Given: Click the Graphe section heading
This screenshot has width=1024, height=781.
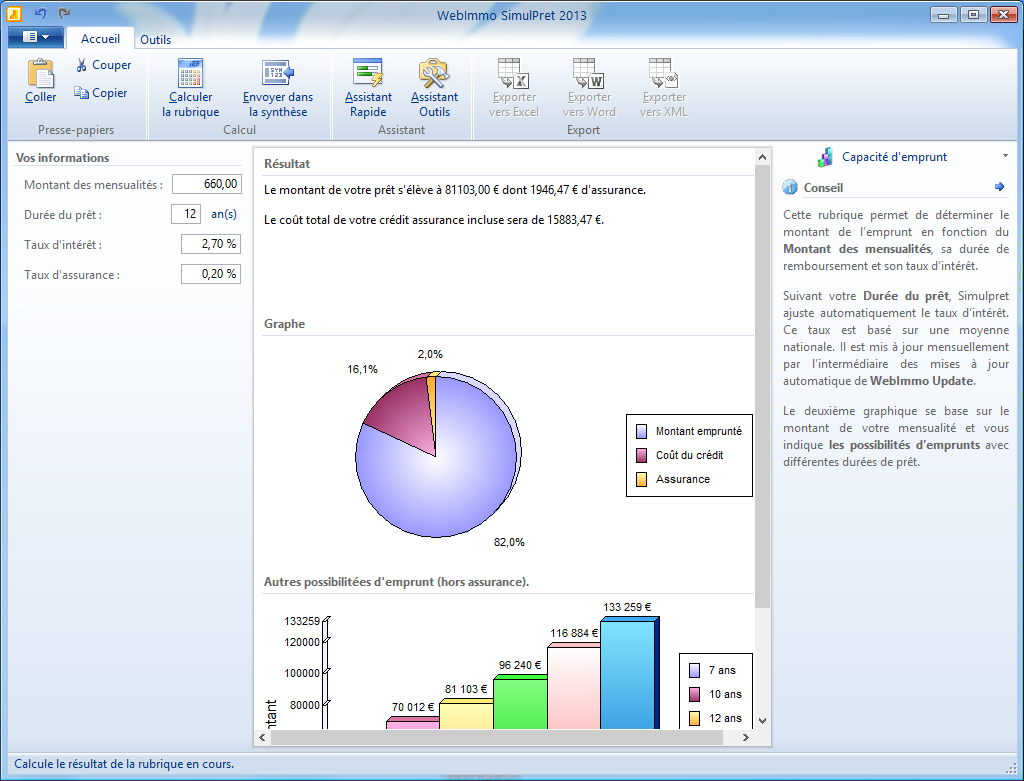Looking at the screenshot, I should coord(284,324).
